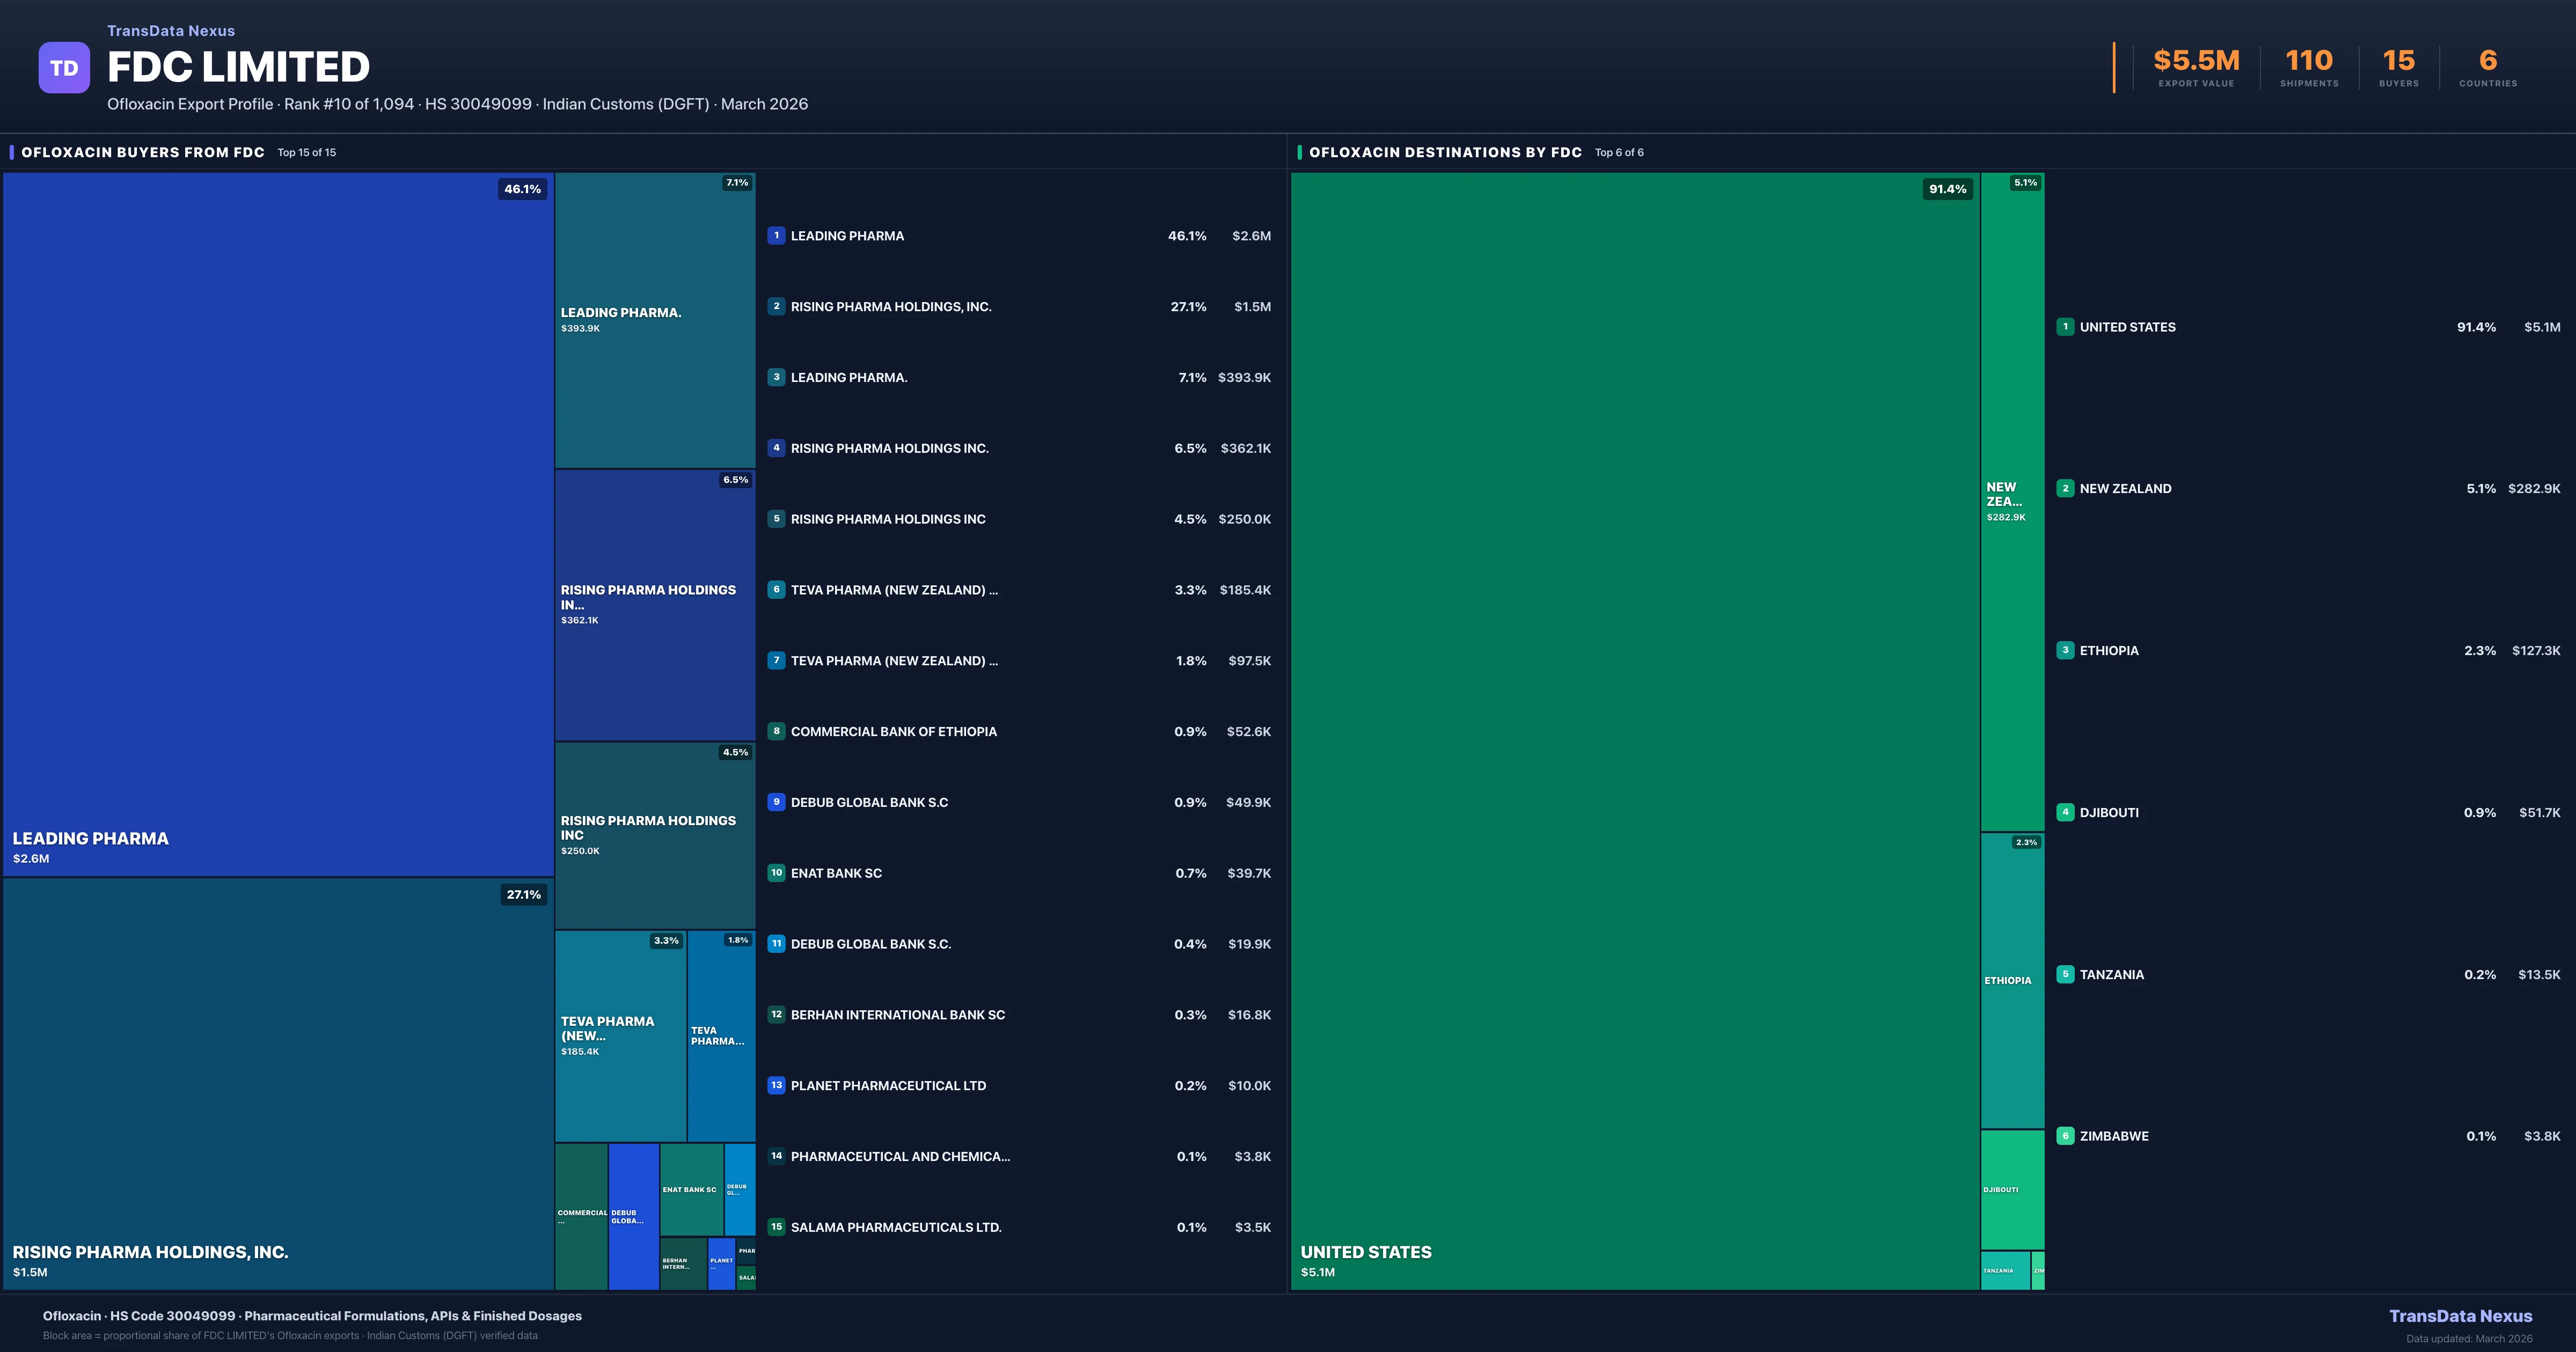2576x1352 pixels.
Task: Click rank badge 1 beside United States
Action: coord(2065,327)
